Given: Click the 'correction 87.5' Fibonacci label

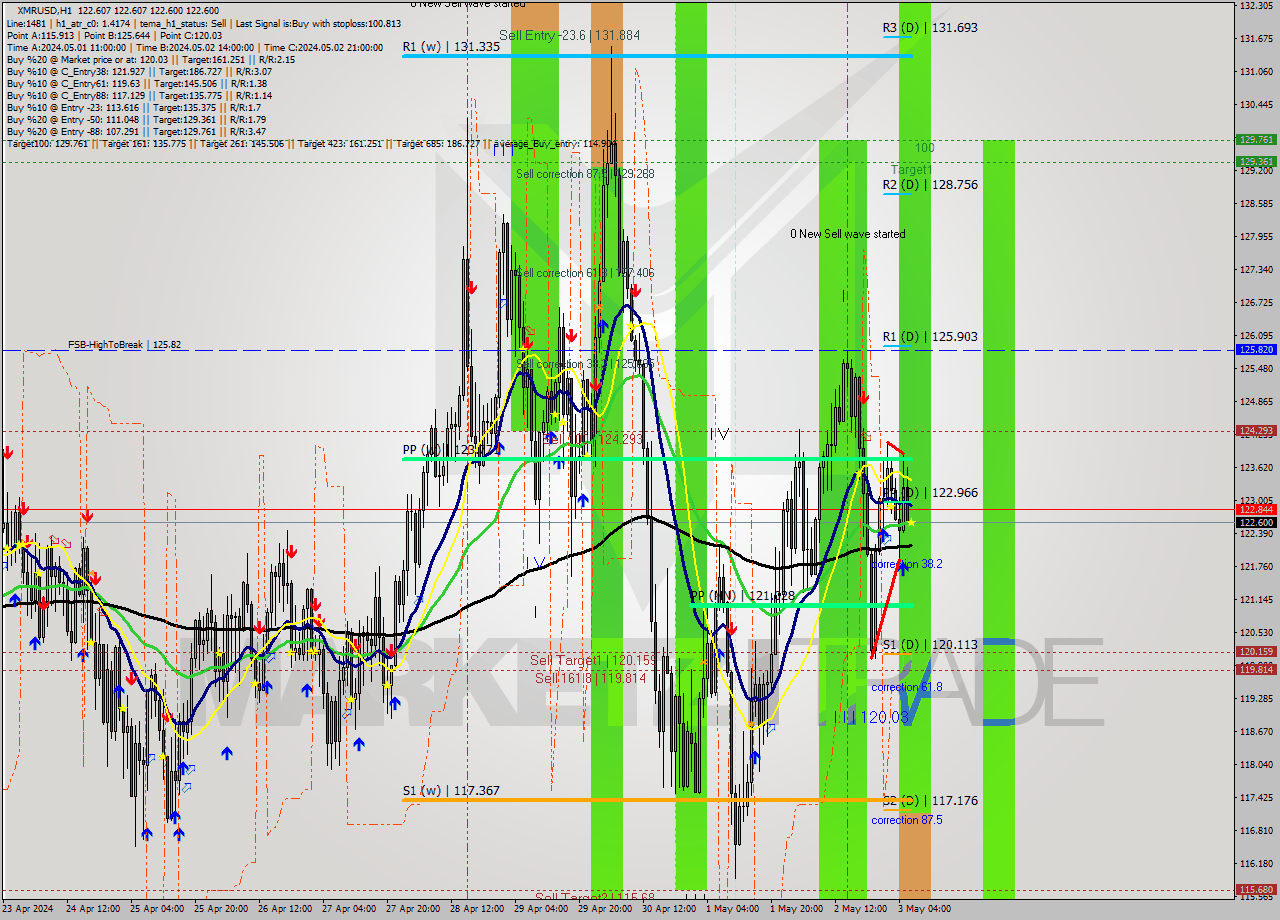Looking at the screenshot, I should click(906, 820).
